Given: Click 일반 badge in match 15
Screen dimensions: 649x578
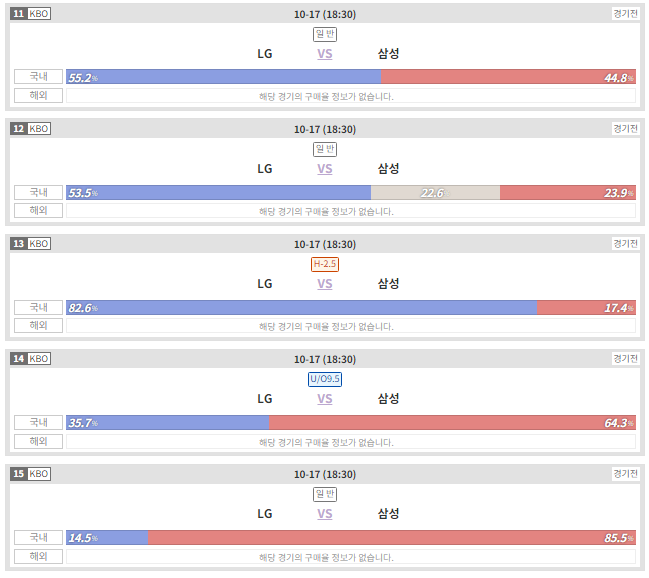Looking at the screenshot, I should [x=325, y=494].
